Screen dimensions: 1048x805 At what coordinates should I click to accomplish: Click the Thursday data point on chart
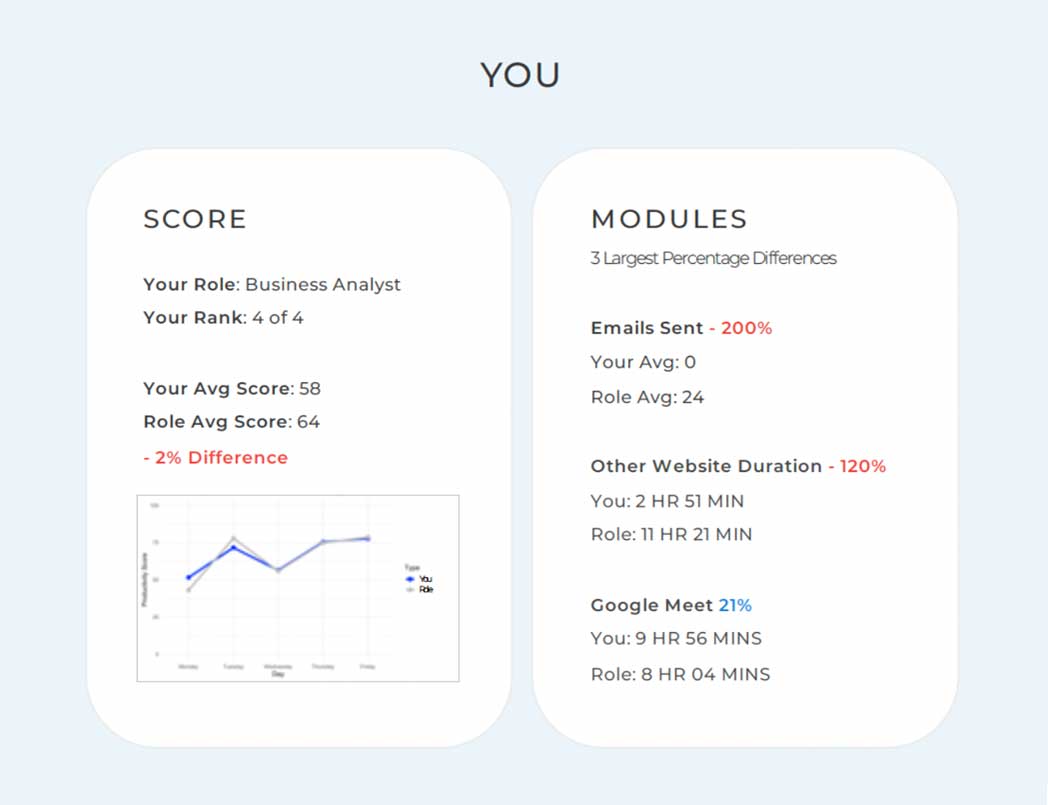pyautogui.click(x=323, y=542)
